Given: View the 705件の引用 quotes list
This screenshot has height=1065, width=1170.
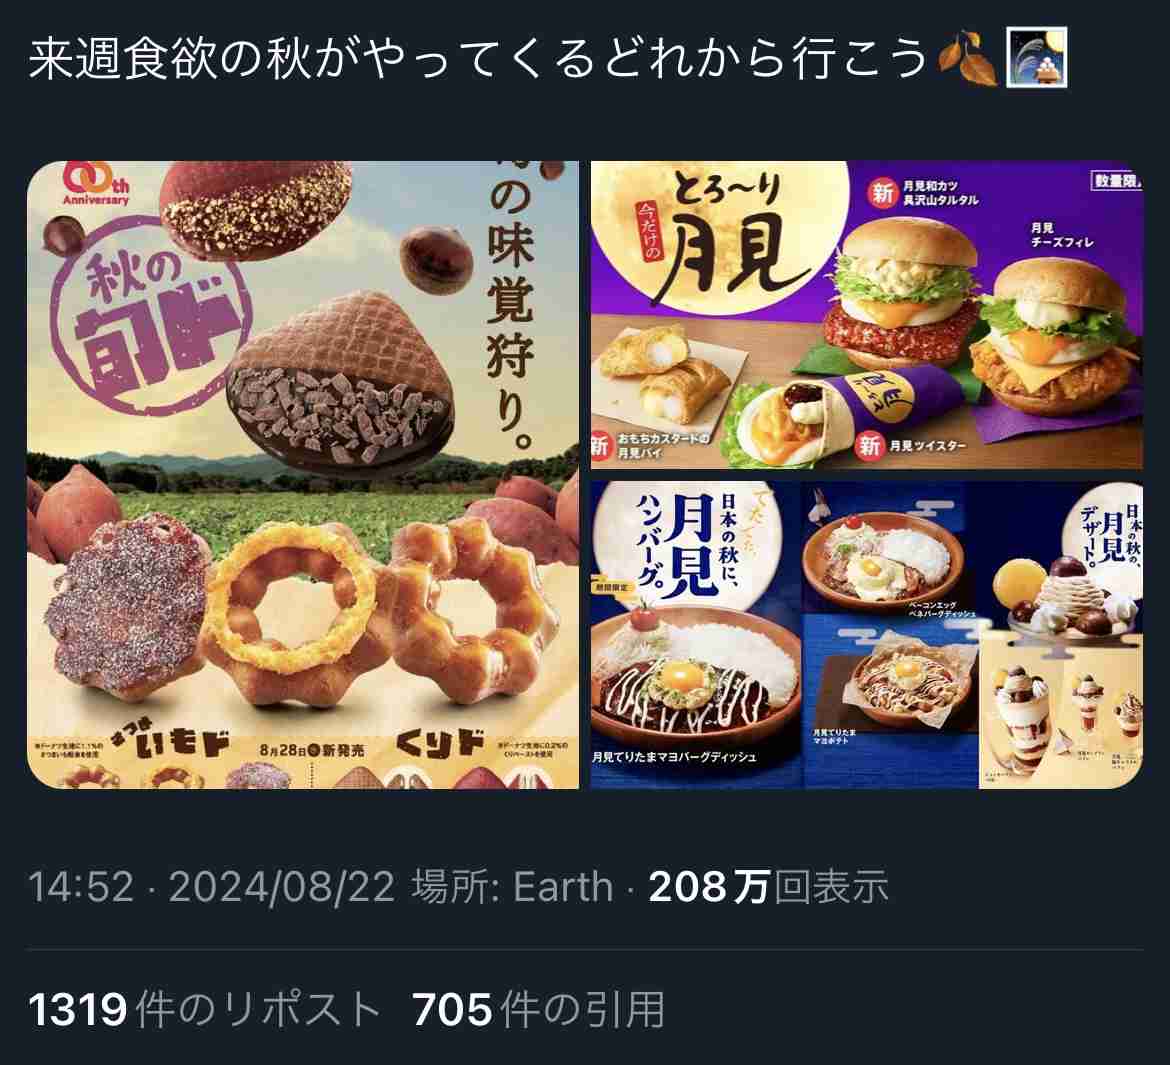Looking at the screenshot, I should pyautogui.click(x=538, y=1009).
